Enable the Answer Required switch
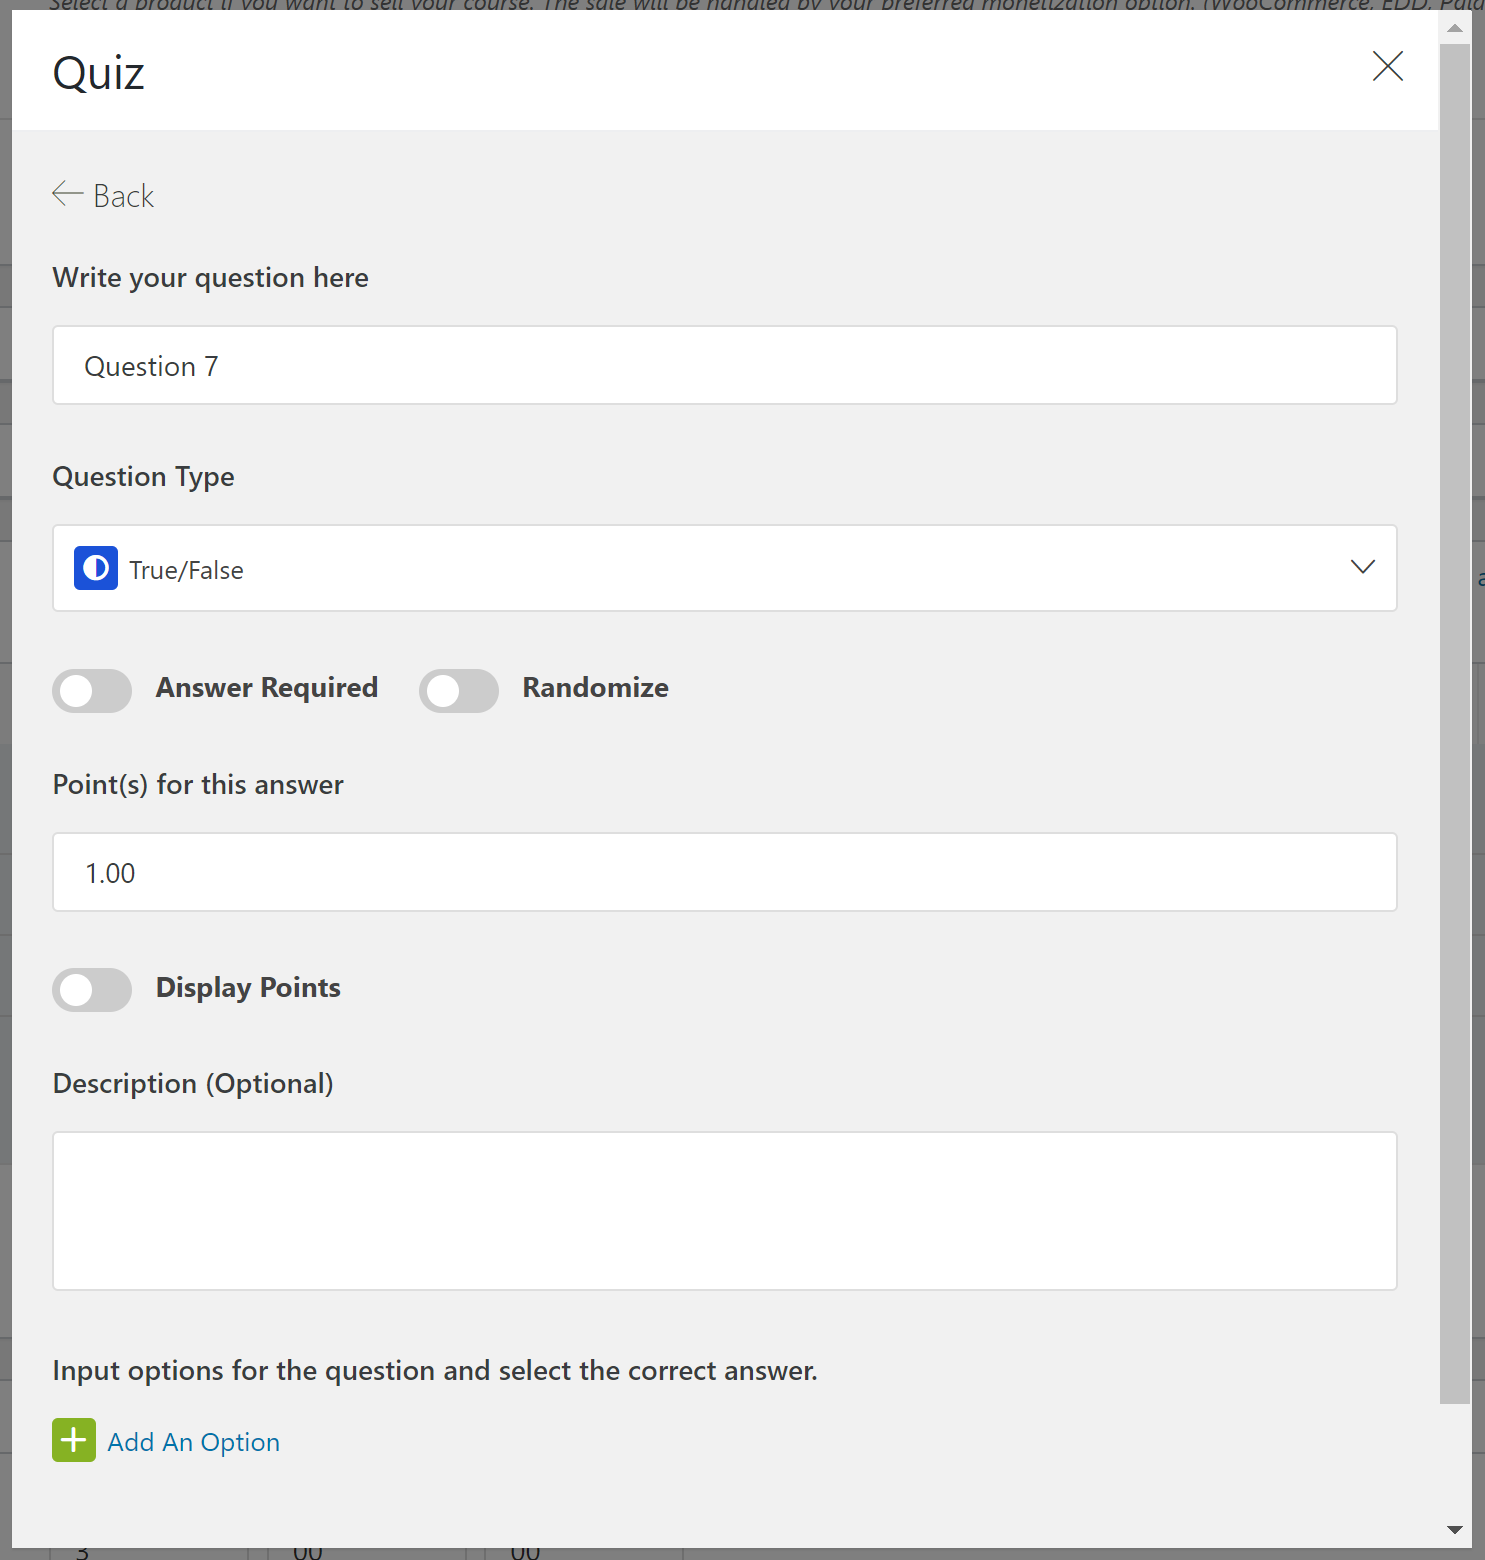 coord(92,690)
